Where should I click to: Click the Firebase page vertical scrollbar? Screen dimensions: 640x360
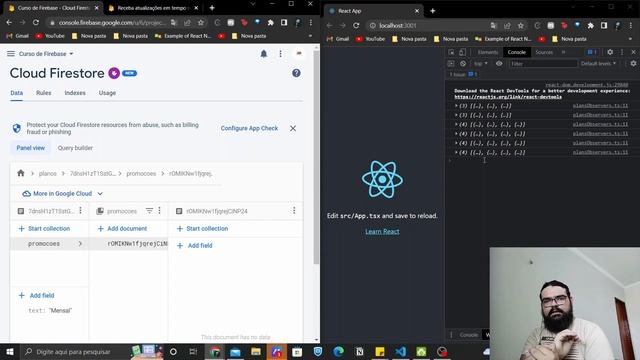click(x=316, y=157)
